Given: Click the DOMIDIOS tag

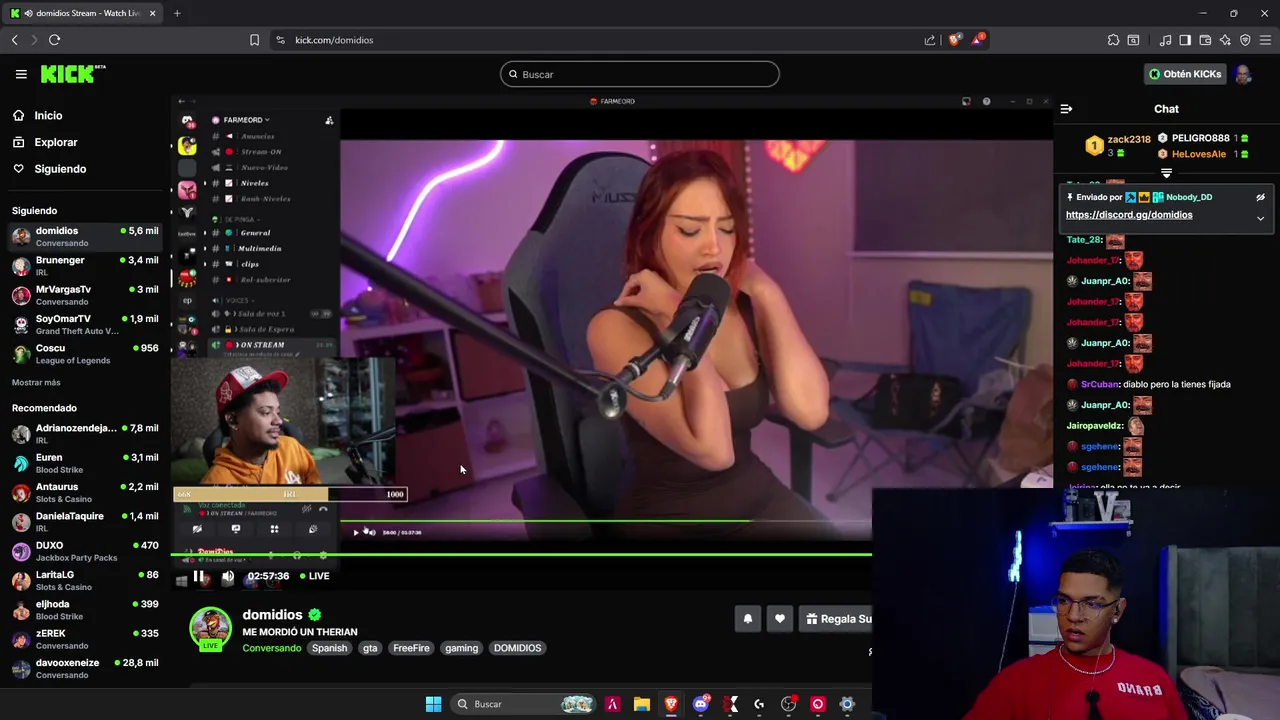Looking at the screenshot, I should click(517, 648).
